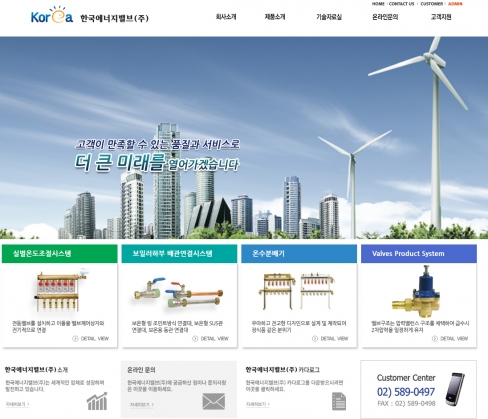Click the catalog document icon
Viewport: 488px width, 419px height.
pyautogui.click(x=339, y=401)
